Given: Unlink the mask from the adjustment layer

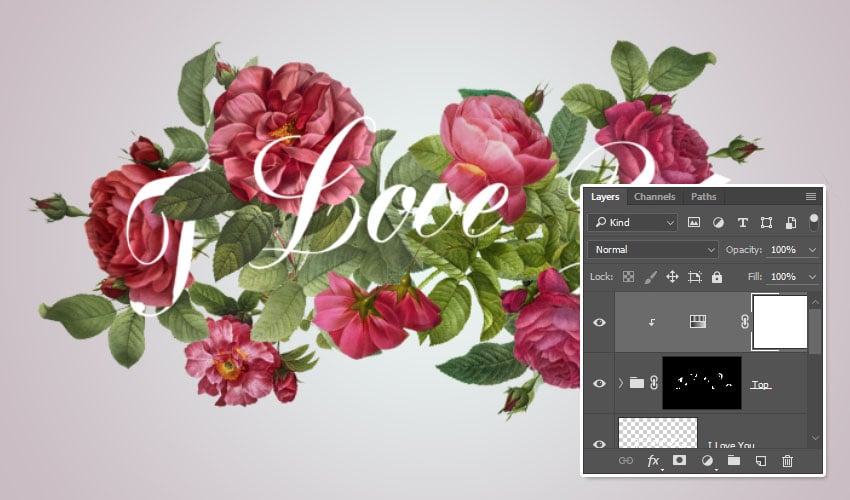Looking at the screenshot, I should (x=744, y=322).
